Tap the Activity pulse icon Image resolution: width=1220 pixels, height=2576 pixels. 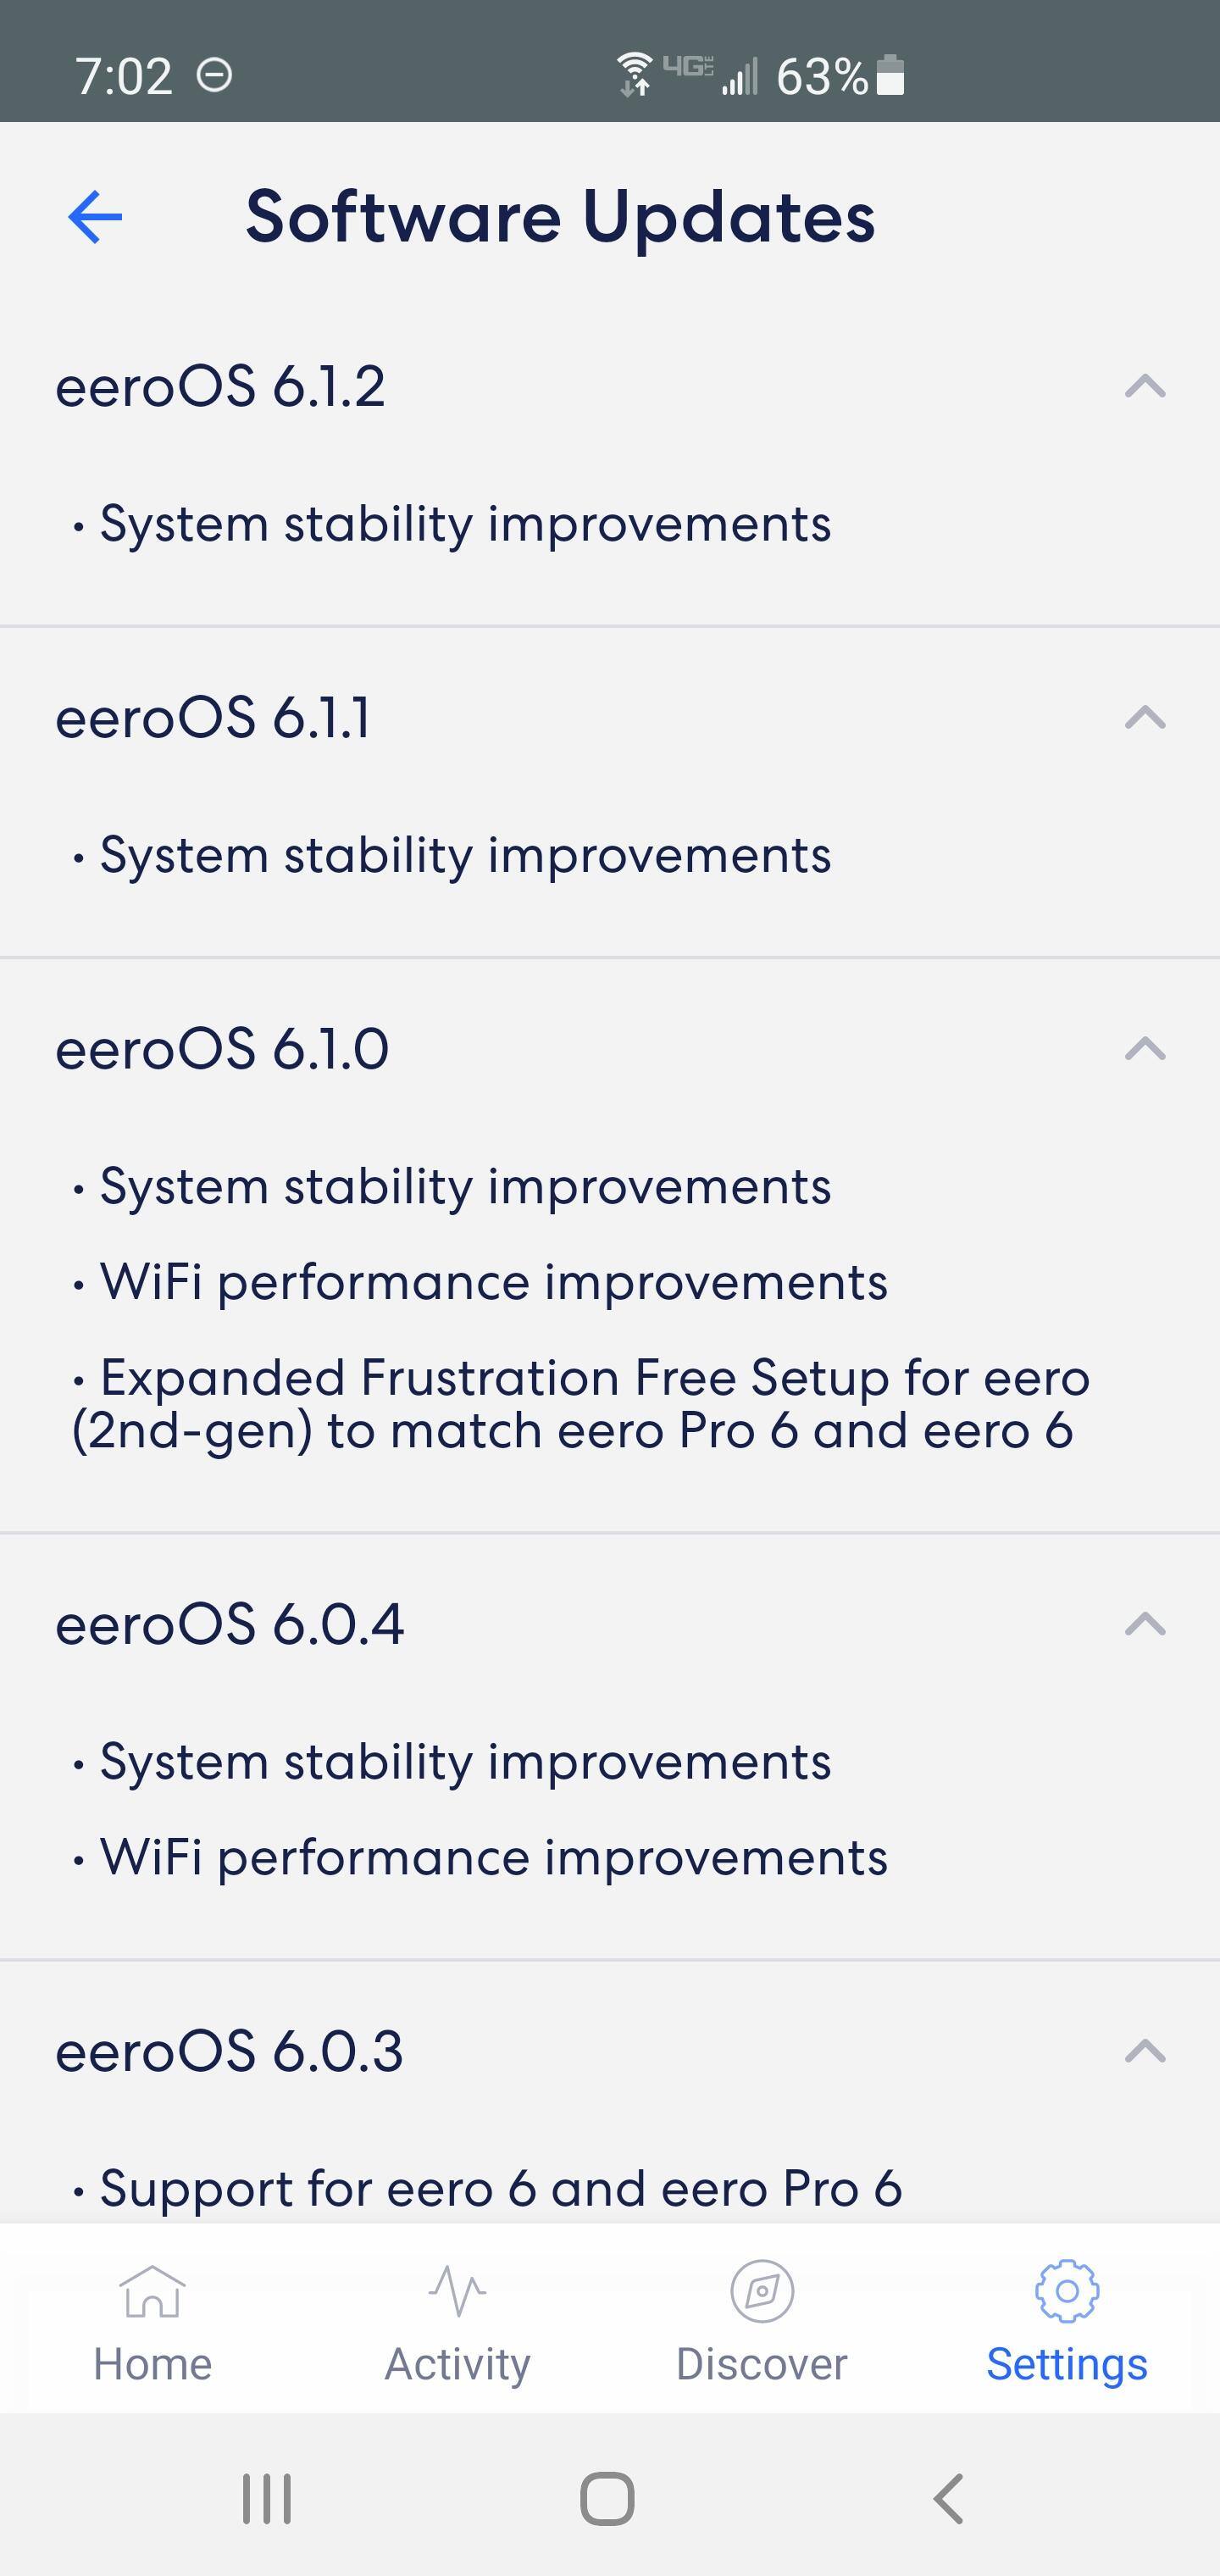click(457, 2290)
